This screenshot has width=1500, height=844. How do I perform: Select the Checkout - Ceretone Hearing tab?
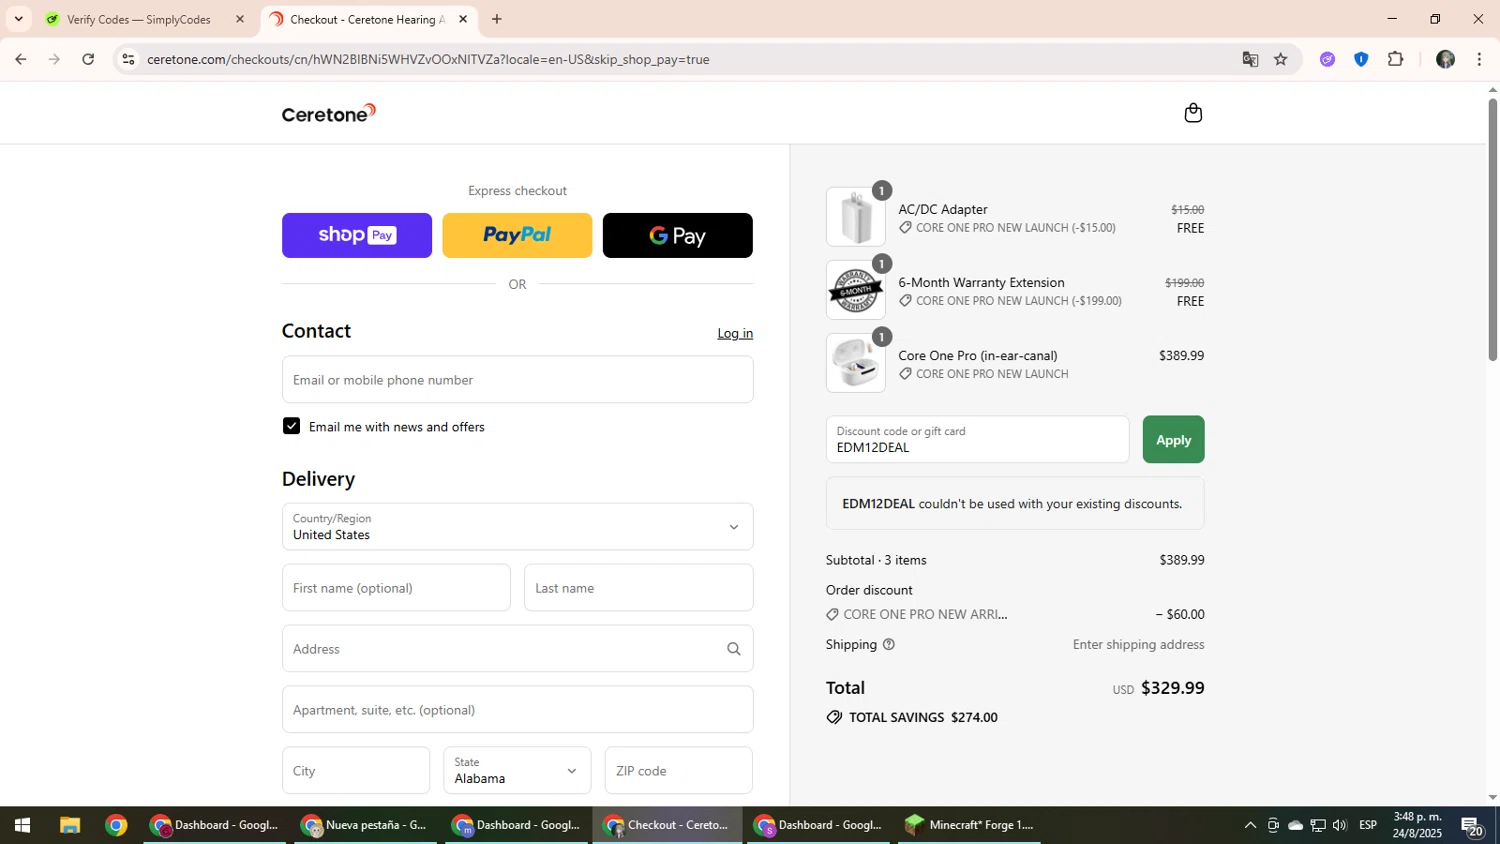[366, 19]
